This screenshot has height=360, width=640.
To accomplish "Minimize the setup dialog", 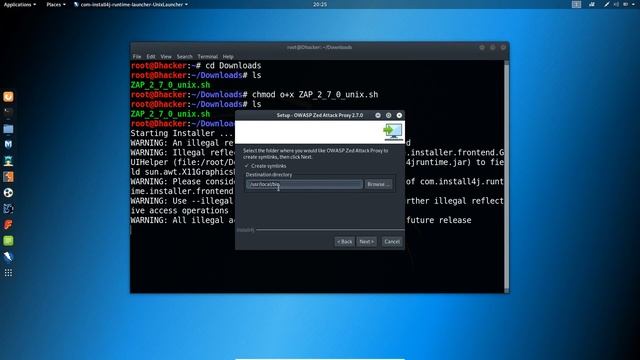I will coord(378,116).
